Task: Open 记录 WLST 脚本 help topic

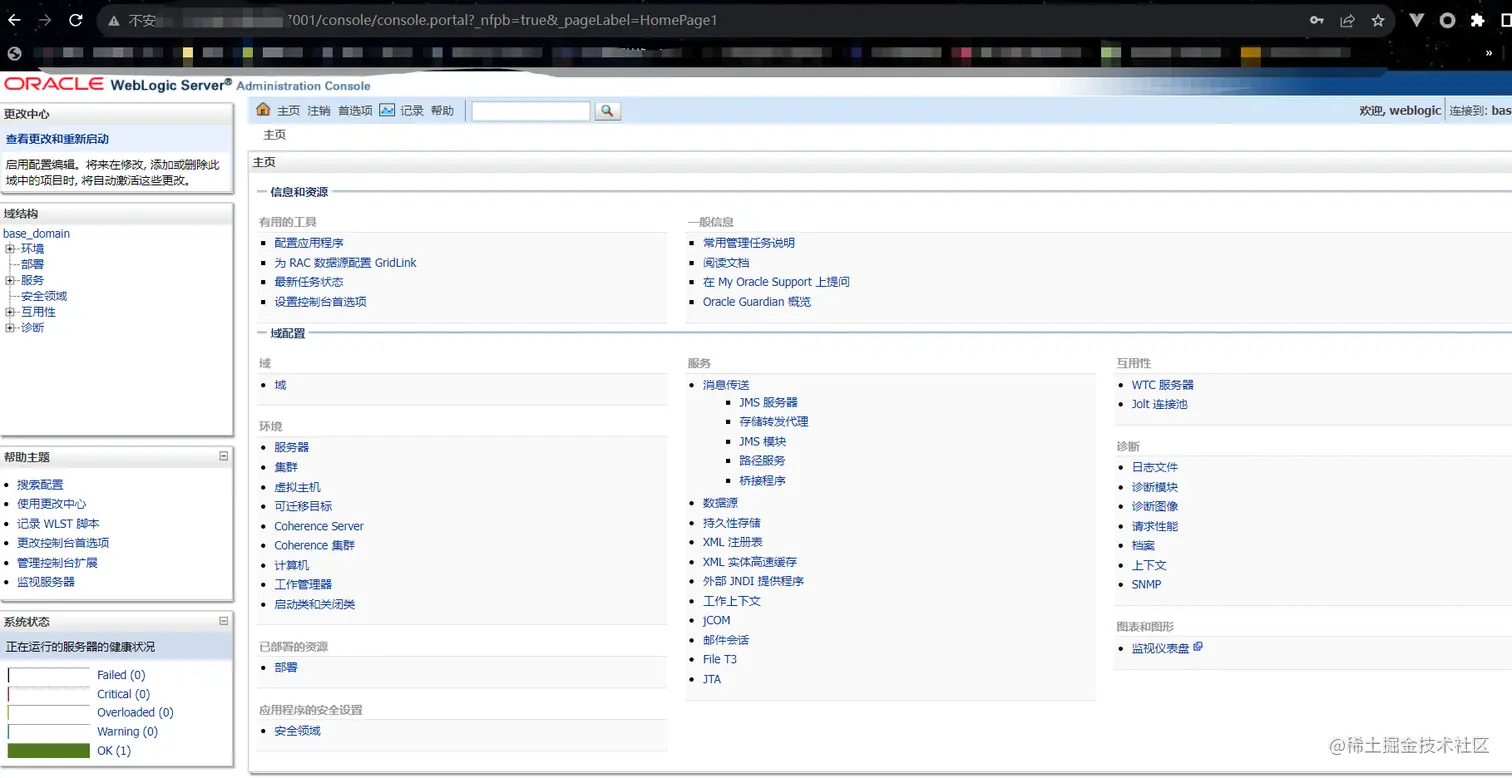Action: (58, 524)
